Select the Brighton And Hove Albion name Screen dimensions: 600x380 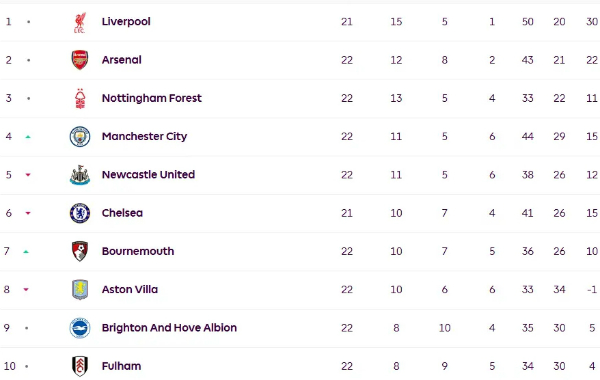169,328
